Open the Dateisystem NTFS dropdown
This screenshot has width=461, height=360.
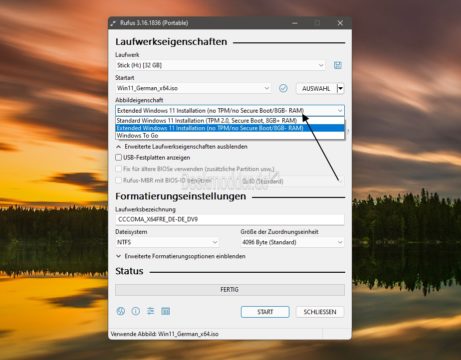click(167, 242)
